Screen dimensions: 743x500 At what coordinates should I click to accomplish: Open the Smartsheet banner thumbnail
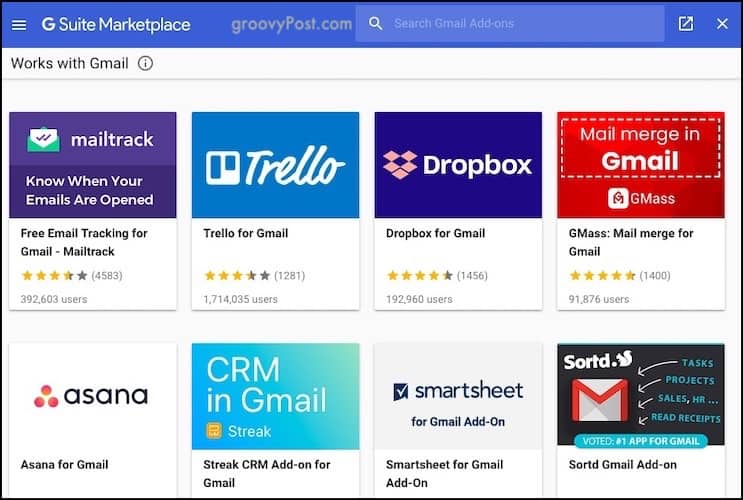(x=458, y=396)
